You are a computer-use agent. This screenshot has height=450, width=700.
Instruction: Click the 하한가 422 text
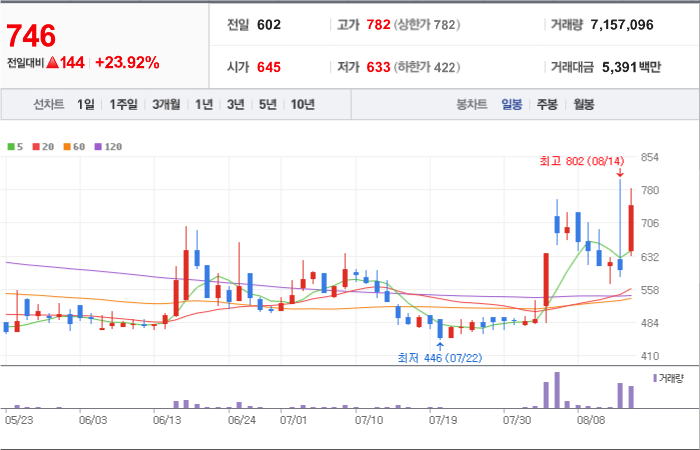427,67
